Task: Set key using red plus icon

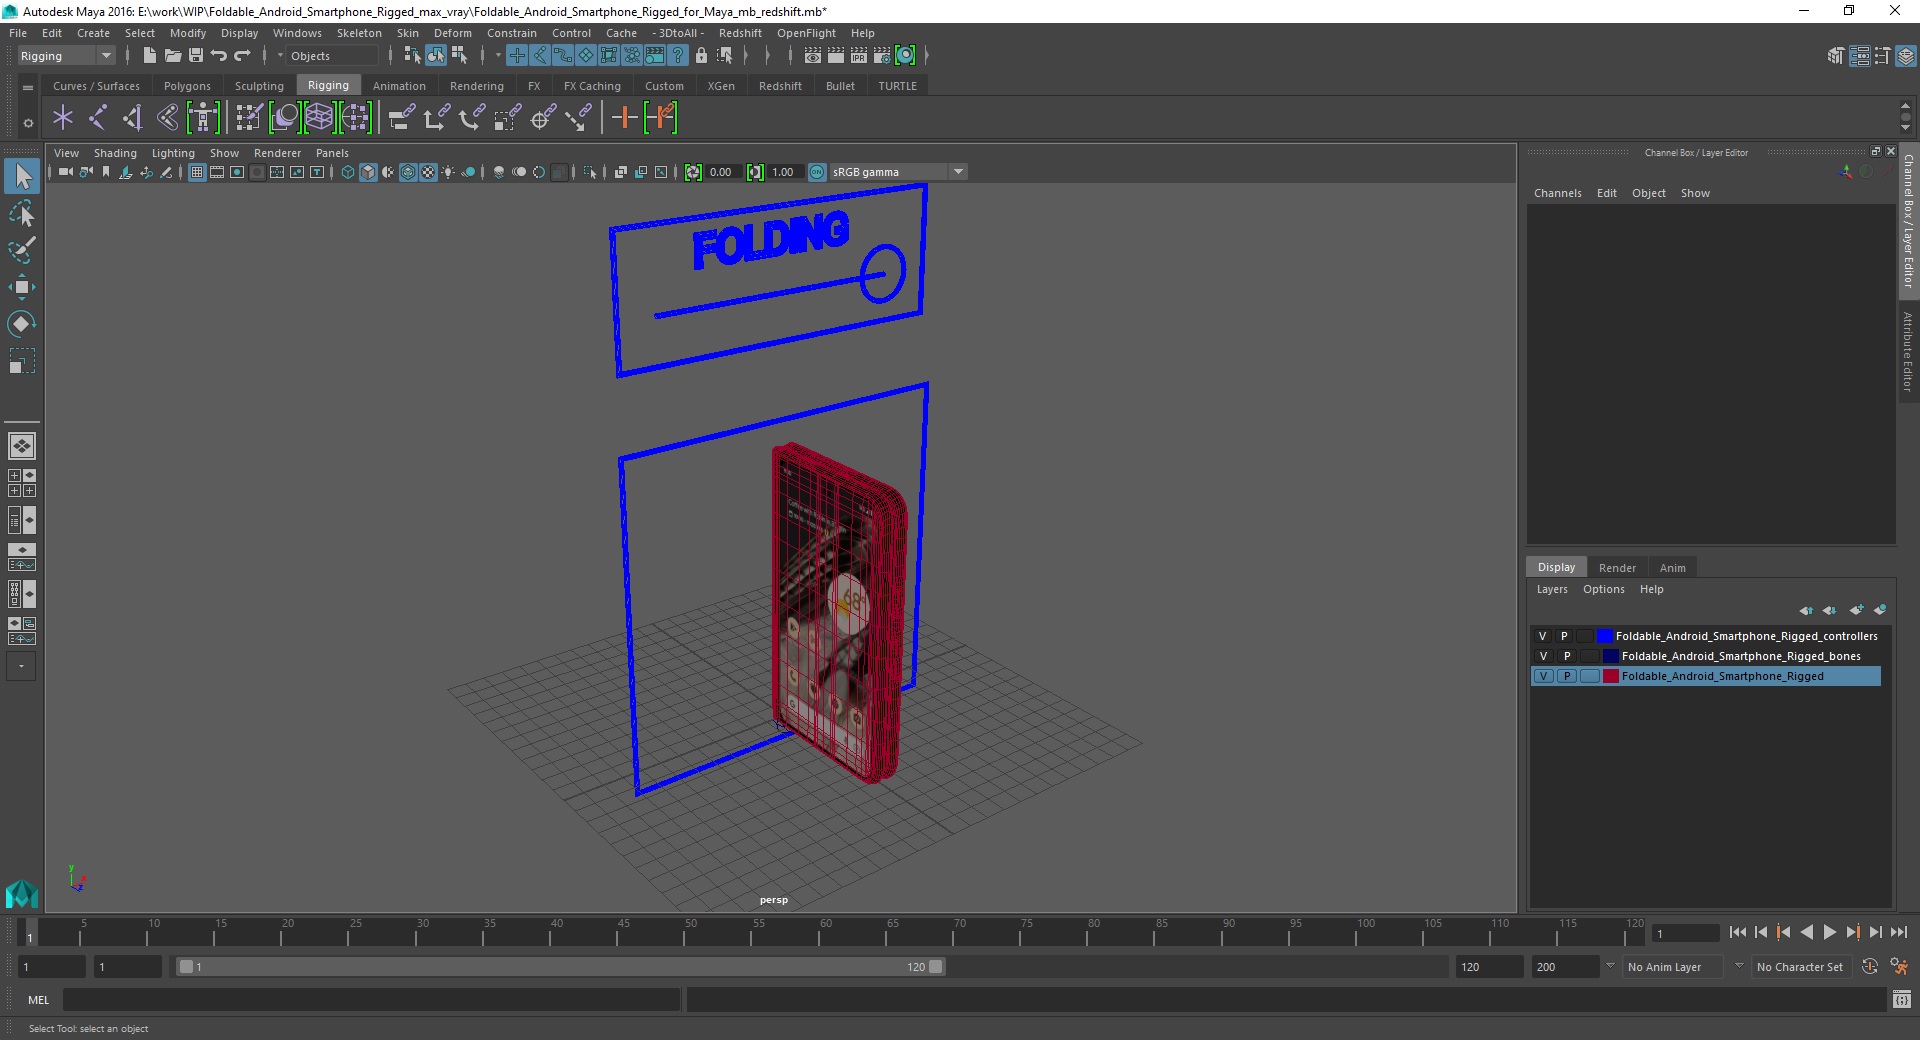Action: (625, 118)
